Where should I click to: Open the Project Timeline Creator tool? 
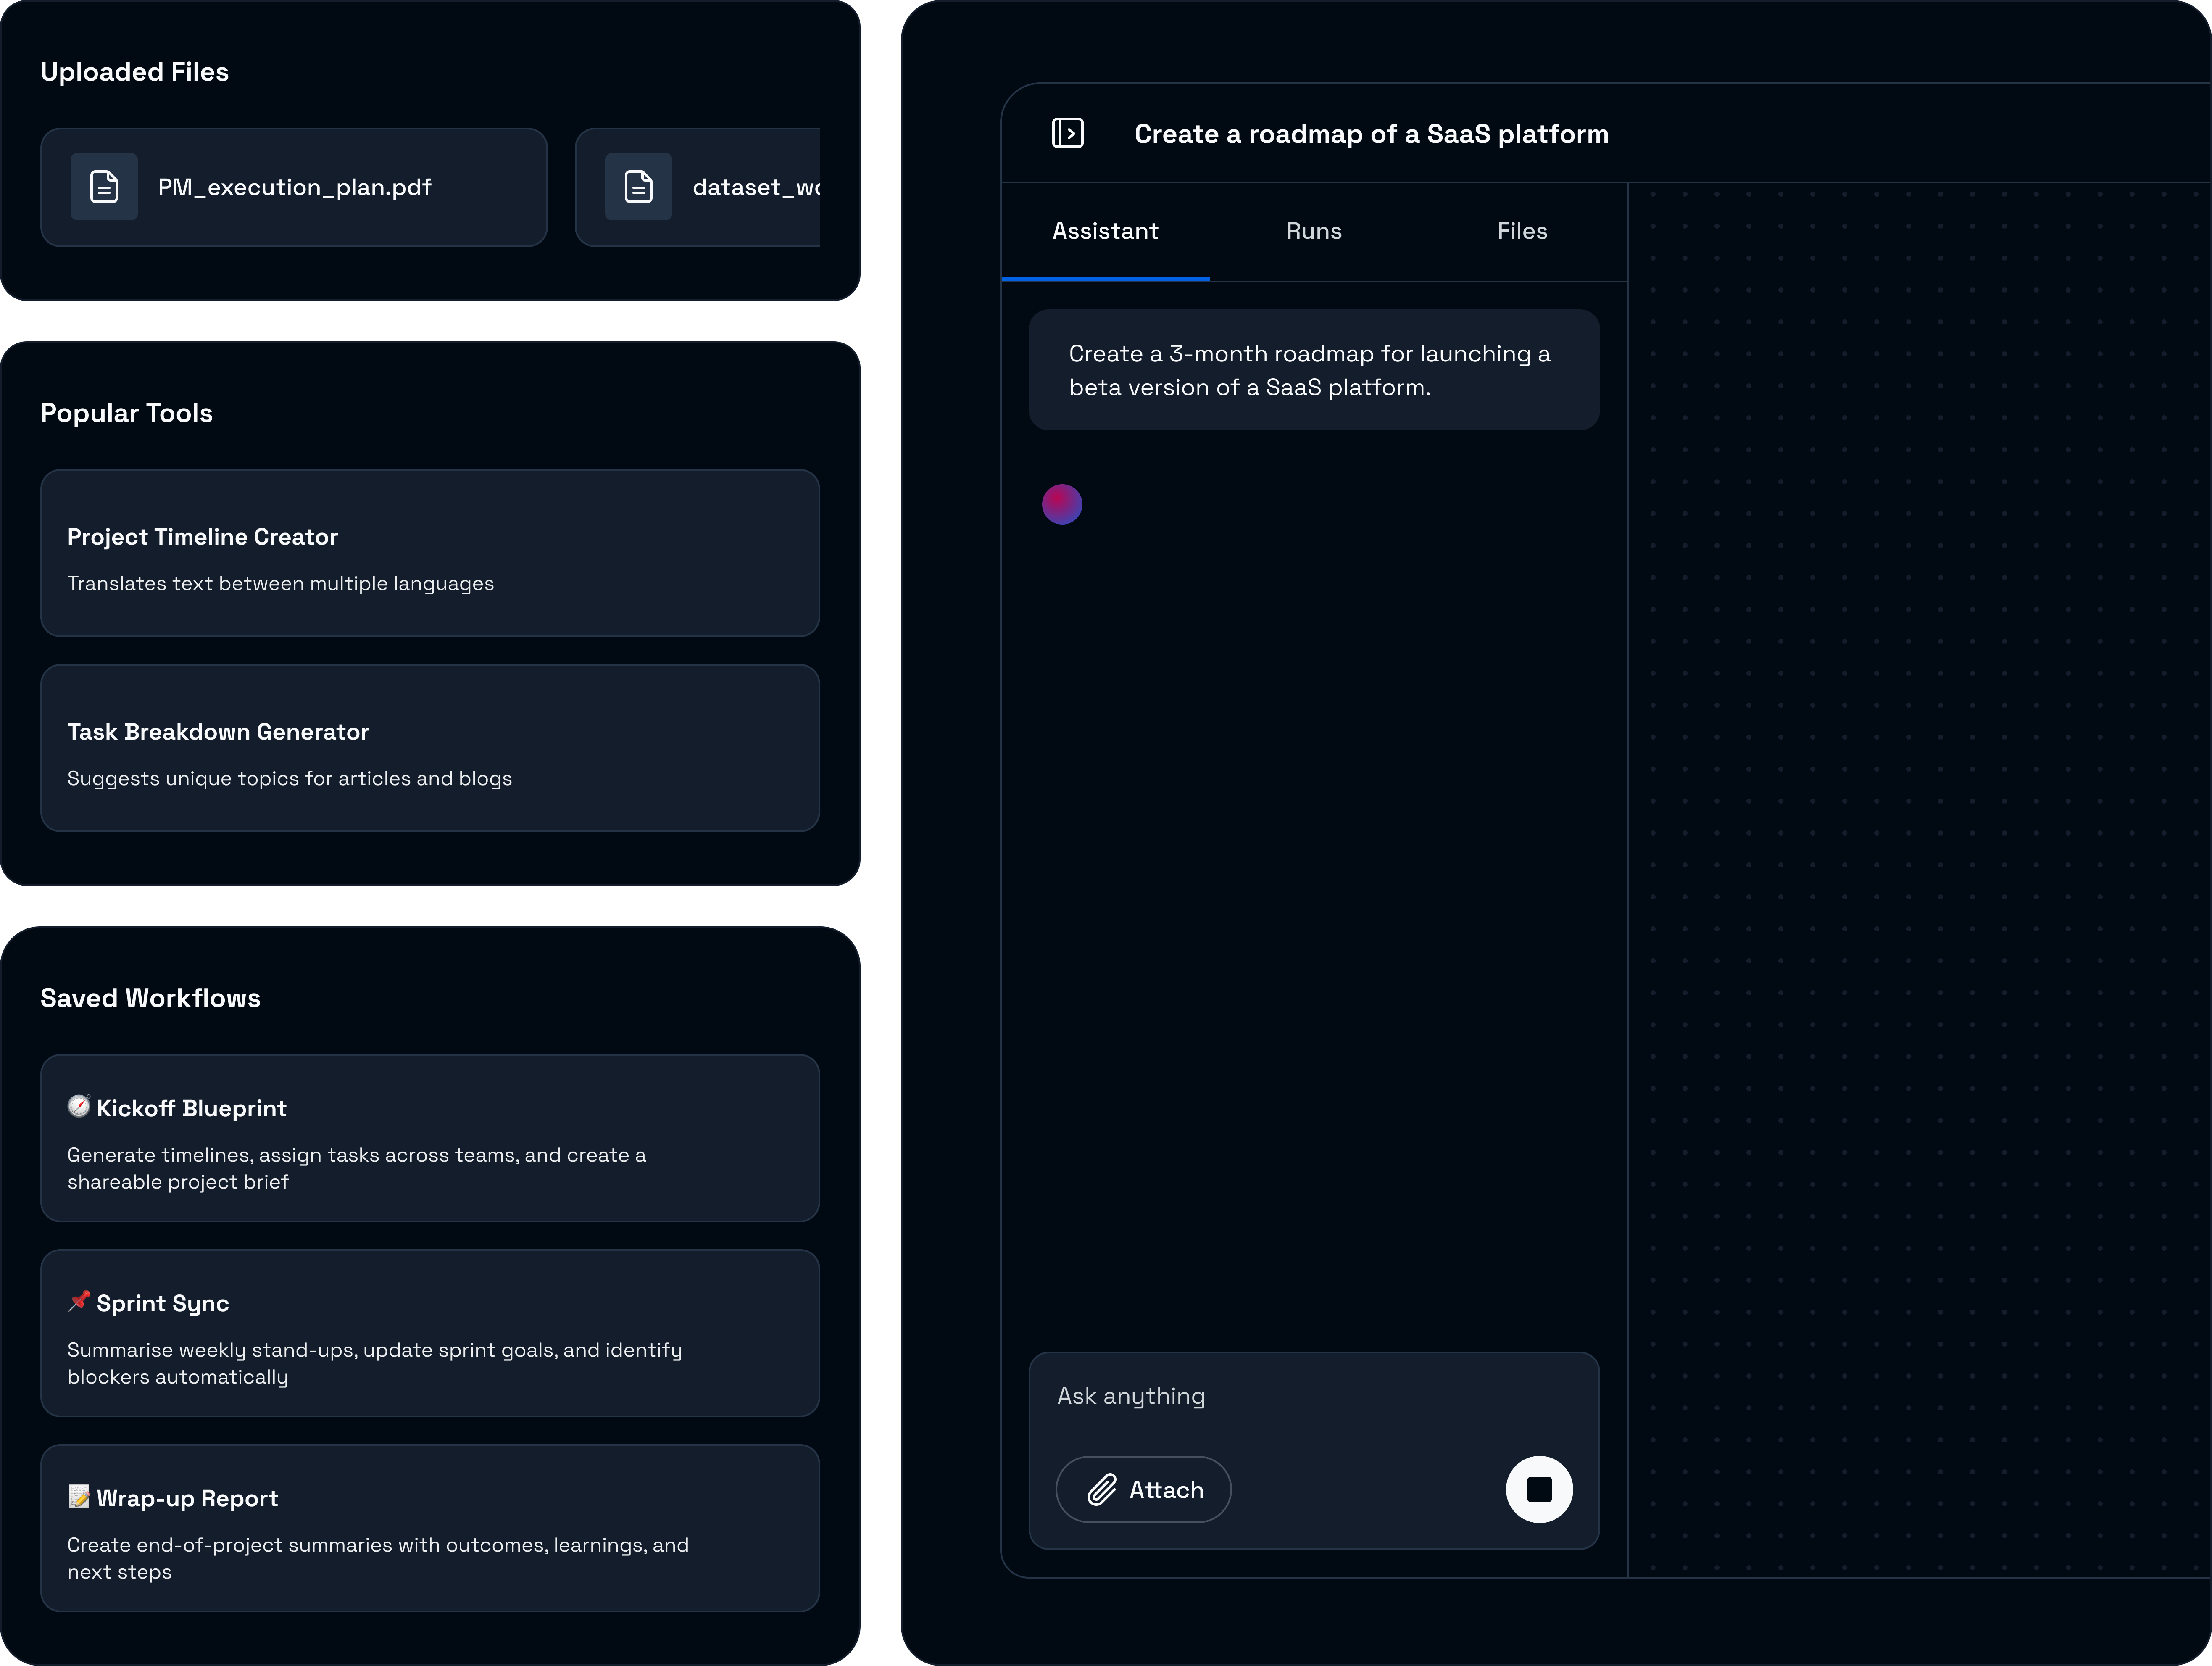point(430,553)
